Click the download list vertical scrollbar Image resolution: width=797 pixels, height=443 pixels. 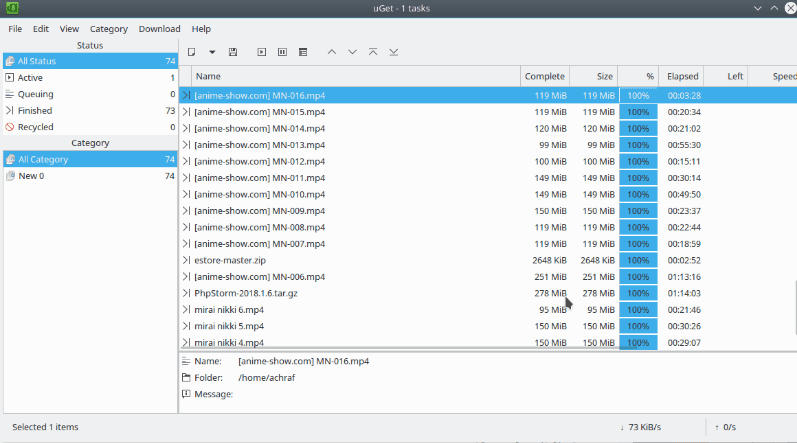tap(795, 307)
